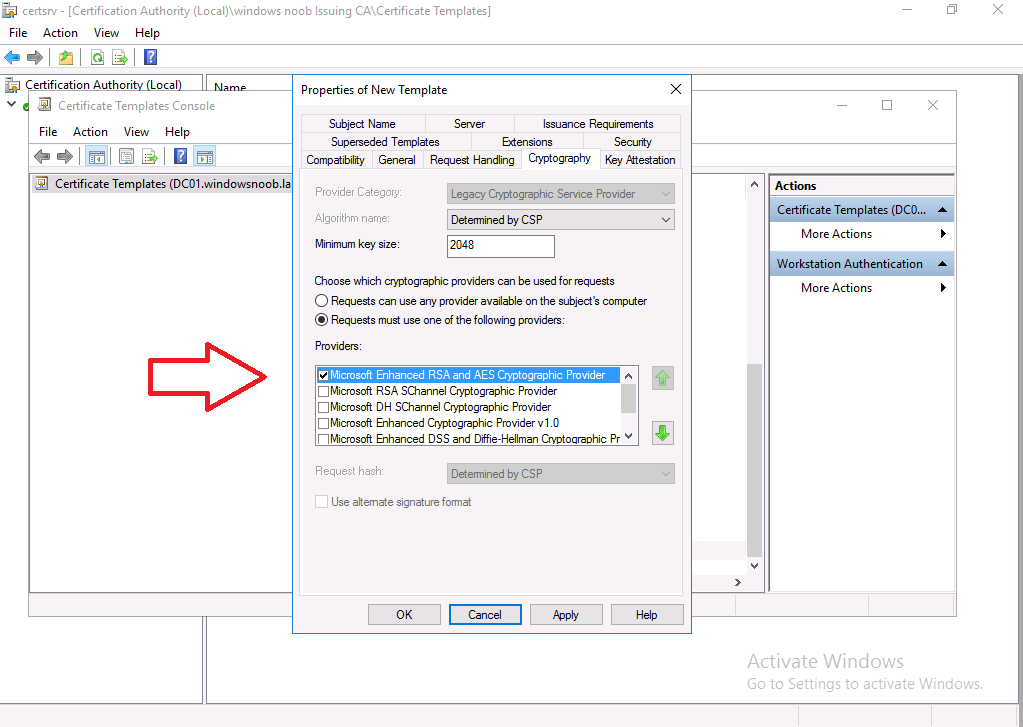Open the Provider Category dropdown
Viewport: 1023px width, 727px height.
click(560, 194)
